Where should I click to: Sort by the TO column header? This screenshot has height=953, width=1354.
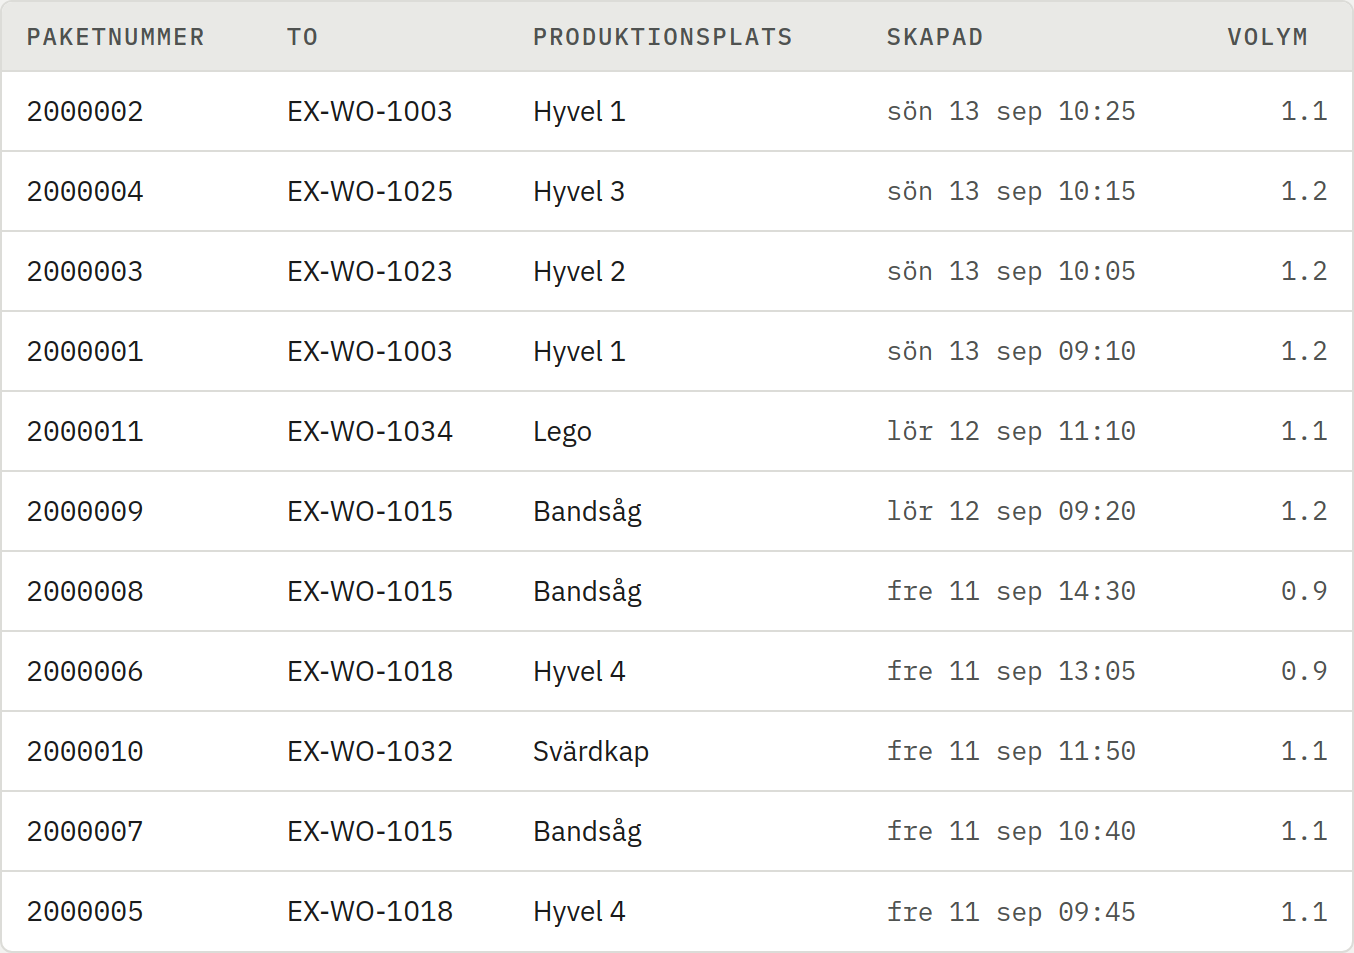[302, 37]
